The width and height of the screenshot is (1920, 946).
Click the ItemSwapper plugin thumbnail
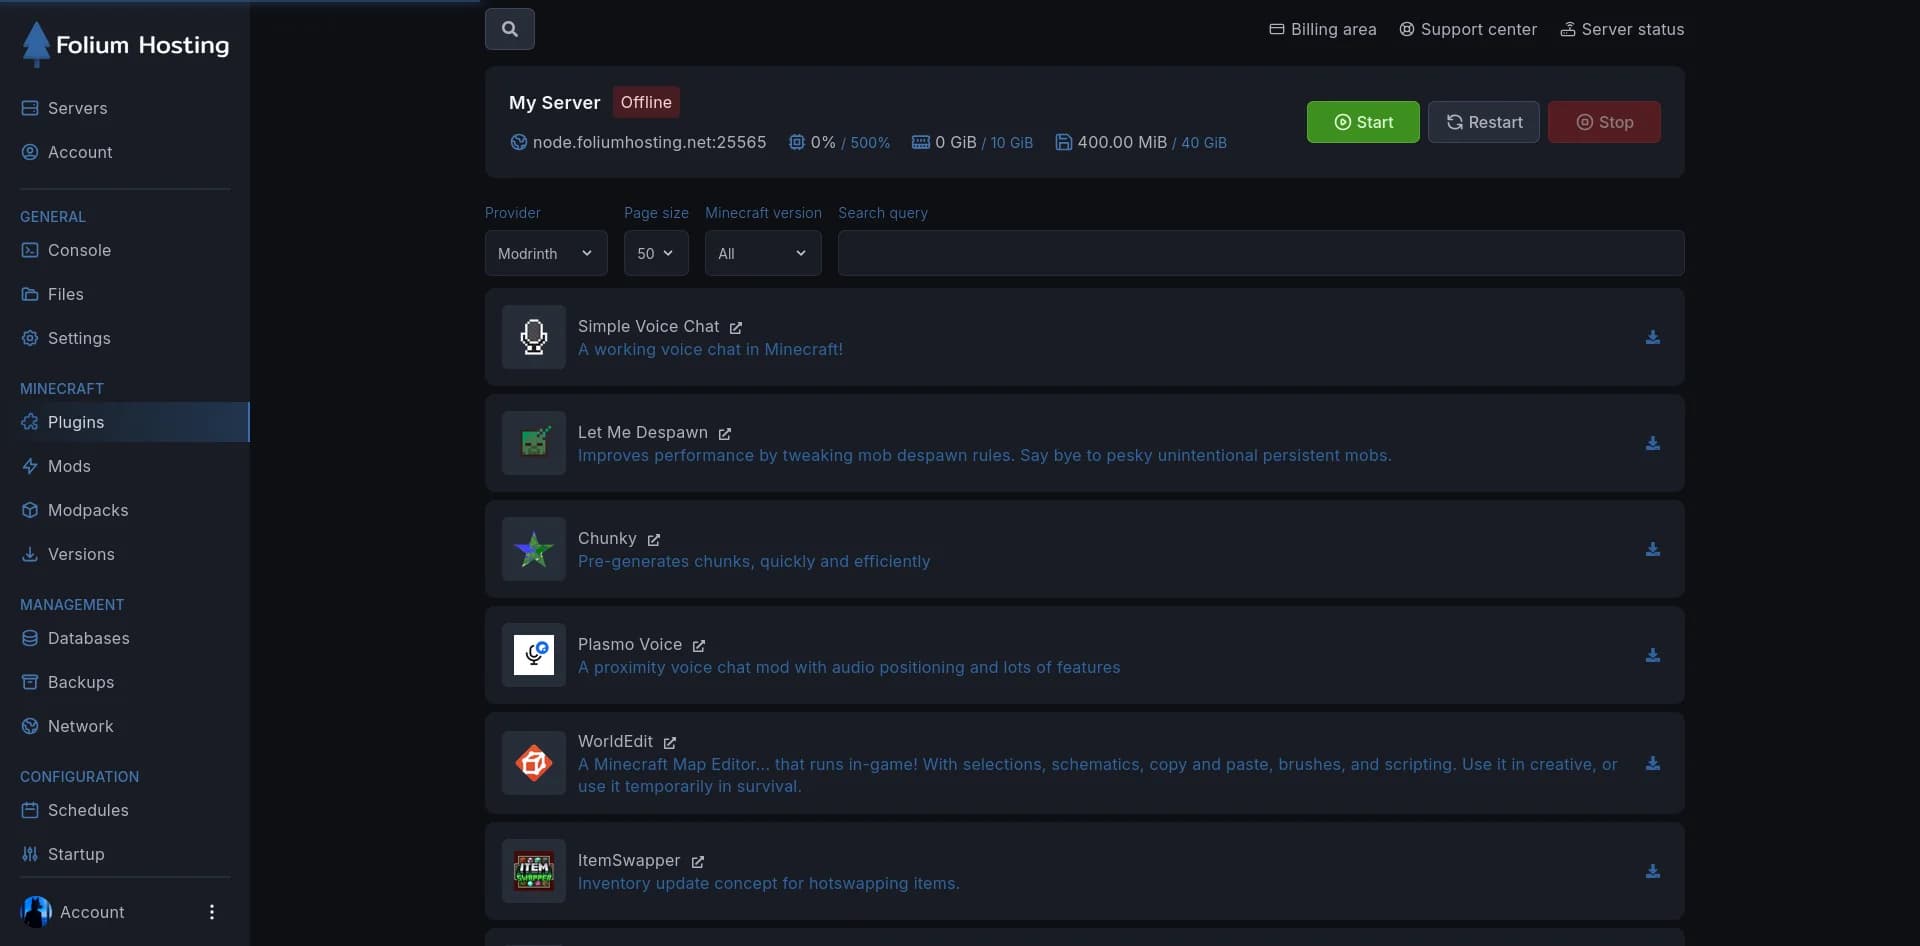534,871
